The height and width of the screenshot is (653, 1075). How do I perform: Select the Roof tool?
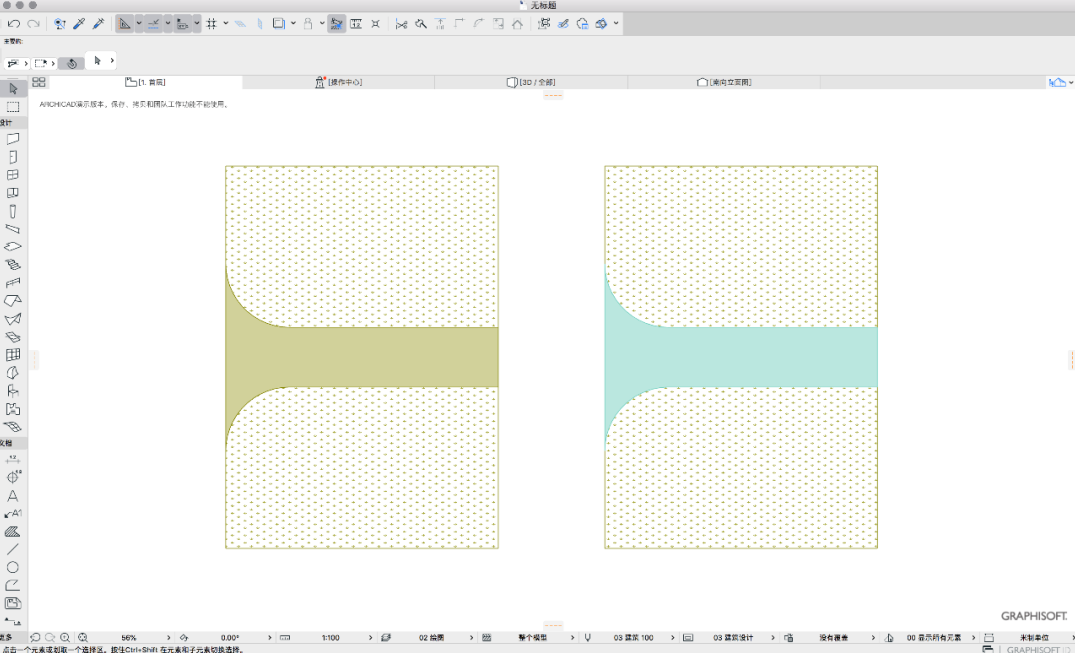(13, 300)
